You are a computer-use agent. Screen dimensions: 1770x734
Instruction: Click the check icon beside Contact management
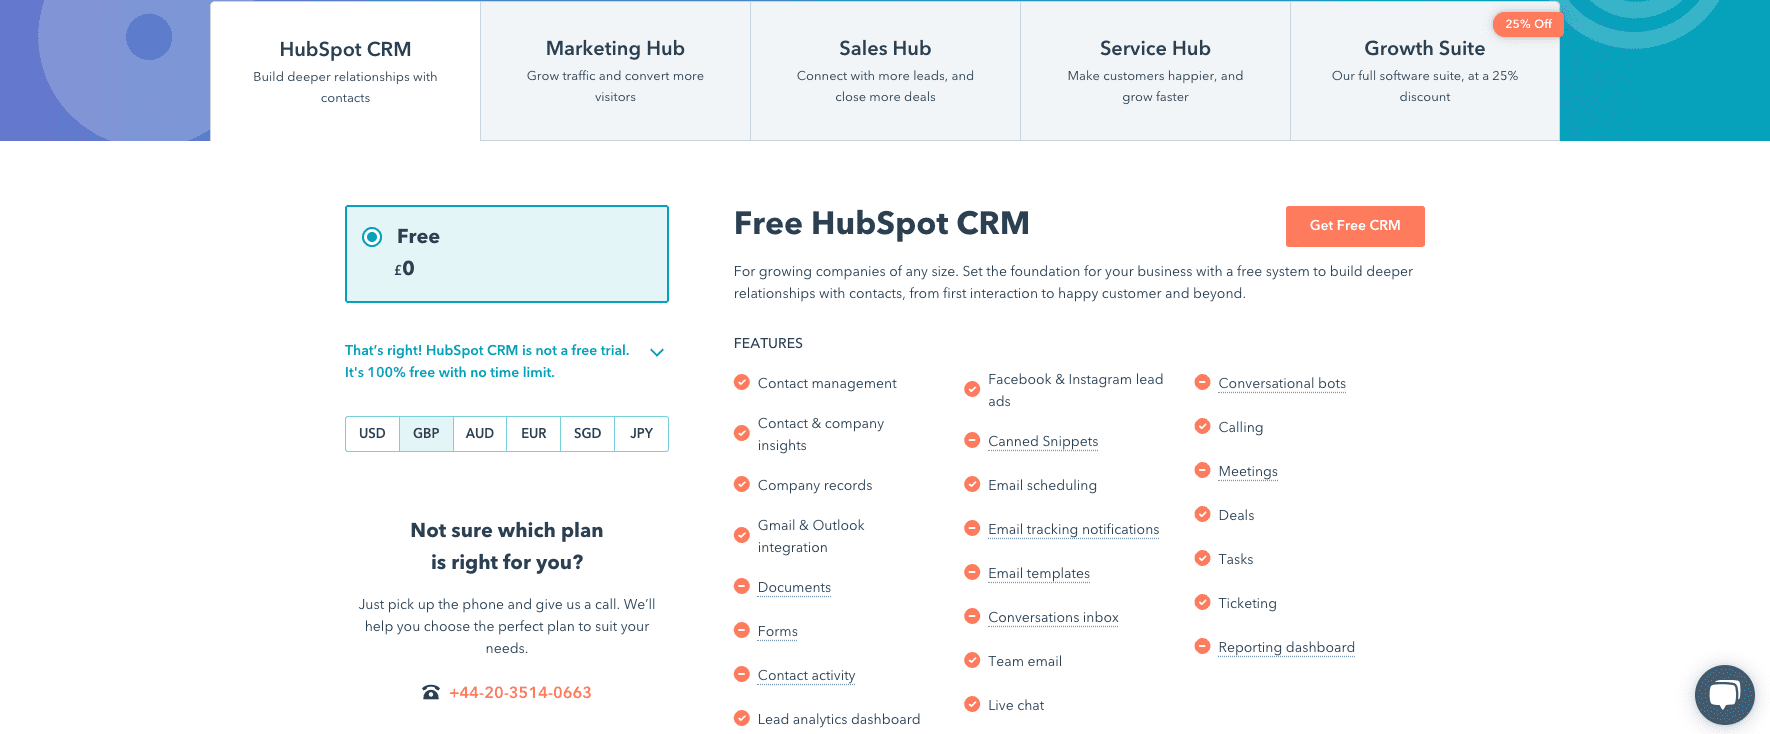741,382
